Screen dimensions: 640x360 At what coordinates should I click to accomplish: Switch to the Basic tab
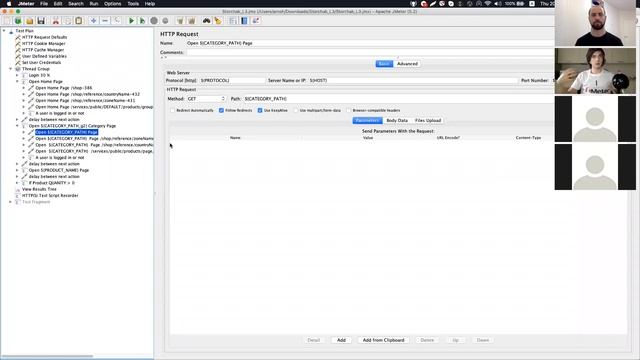pyautogui.click(x=384, y=64)
